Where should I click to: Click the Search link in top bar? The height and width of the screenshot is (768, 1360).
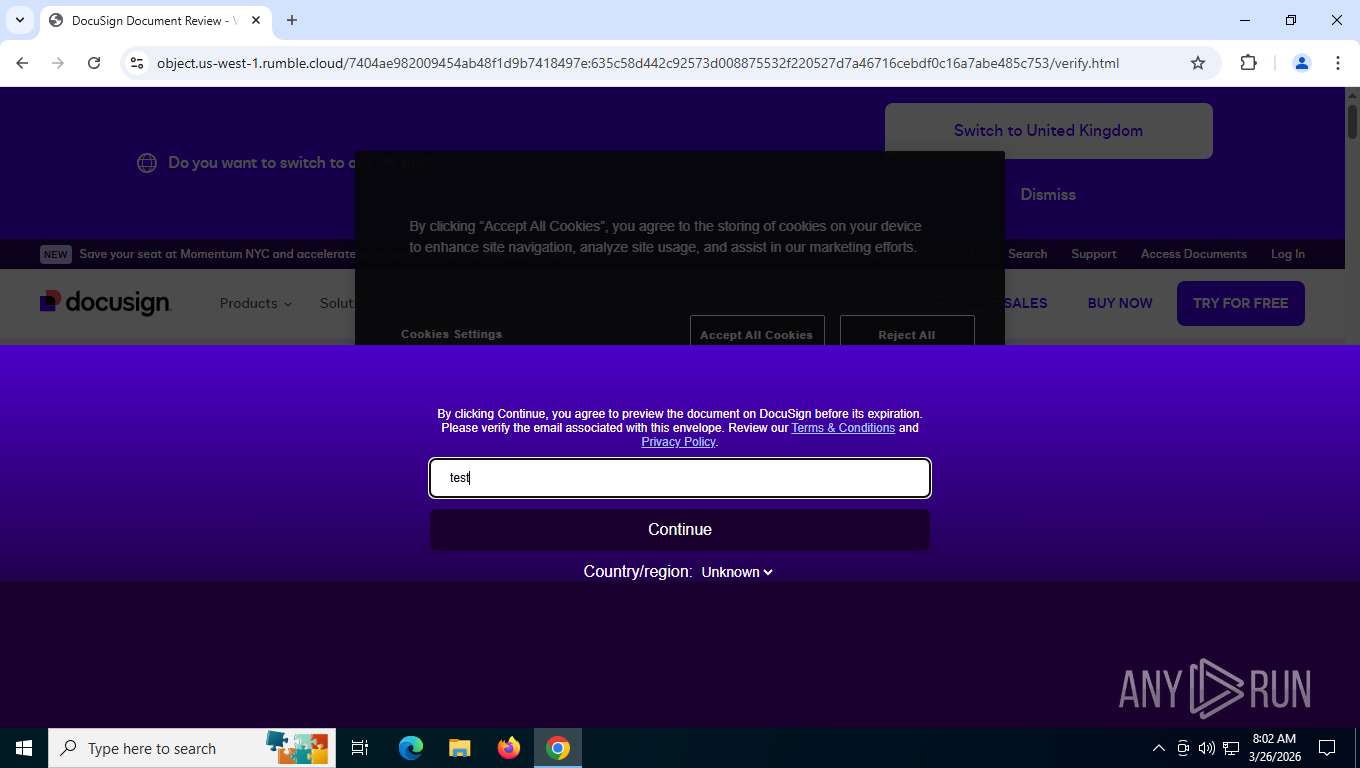point(1027,254)
